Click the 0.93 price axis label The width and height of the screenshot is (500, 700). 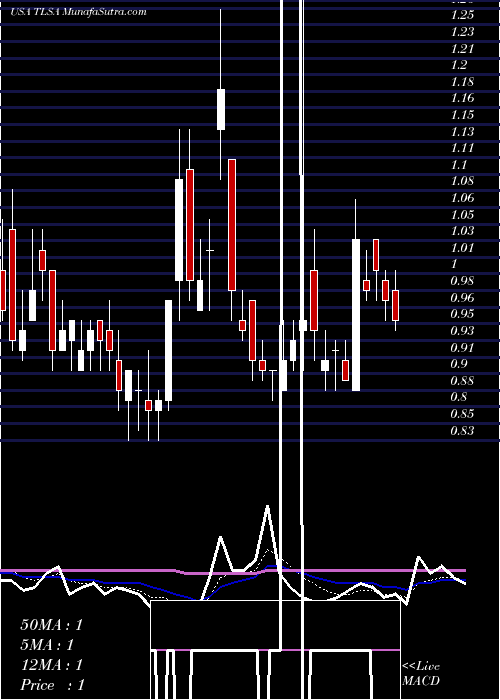(462, 331)
